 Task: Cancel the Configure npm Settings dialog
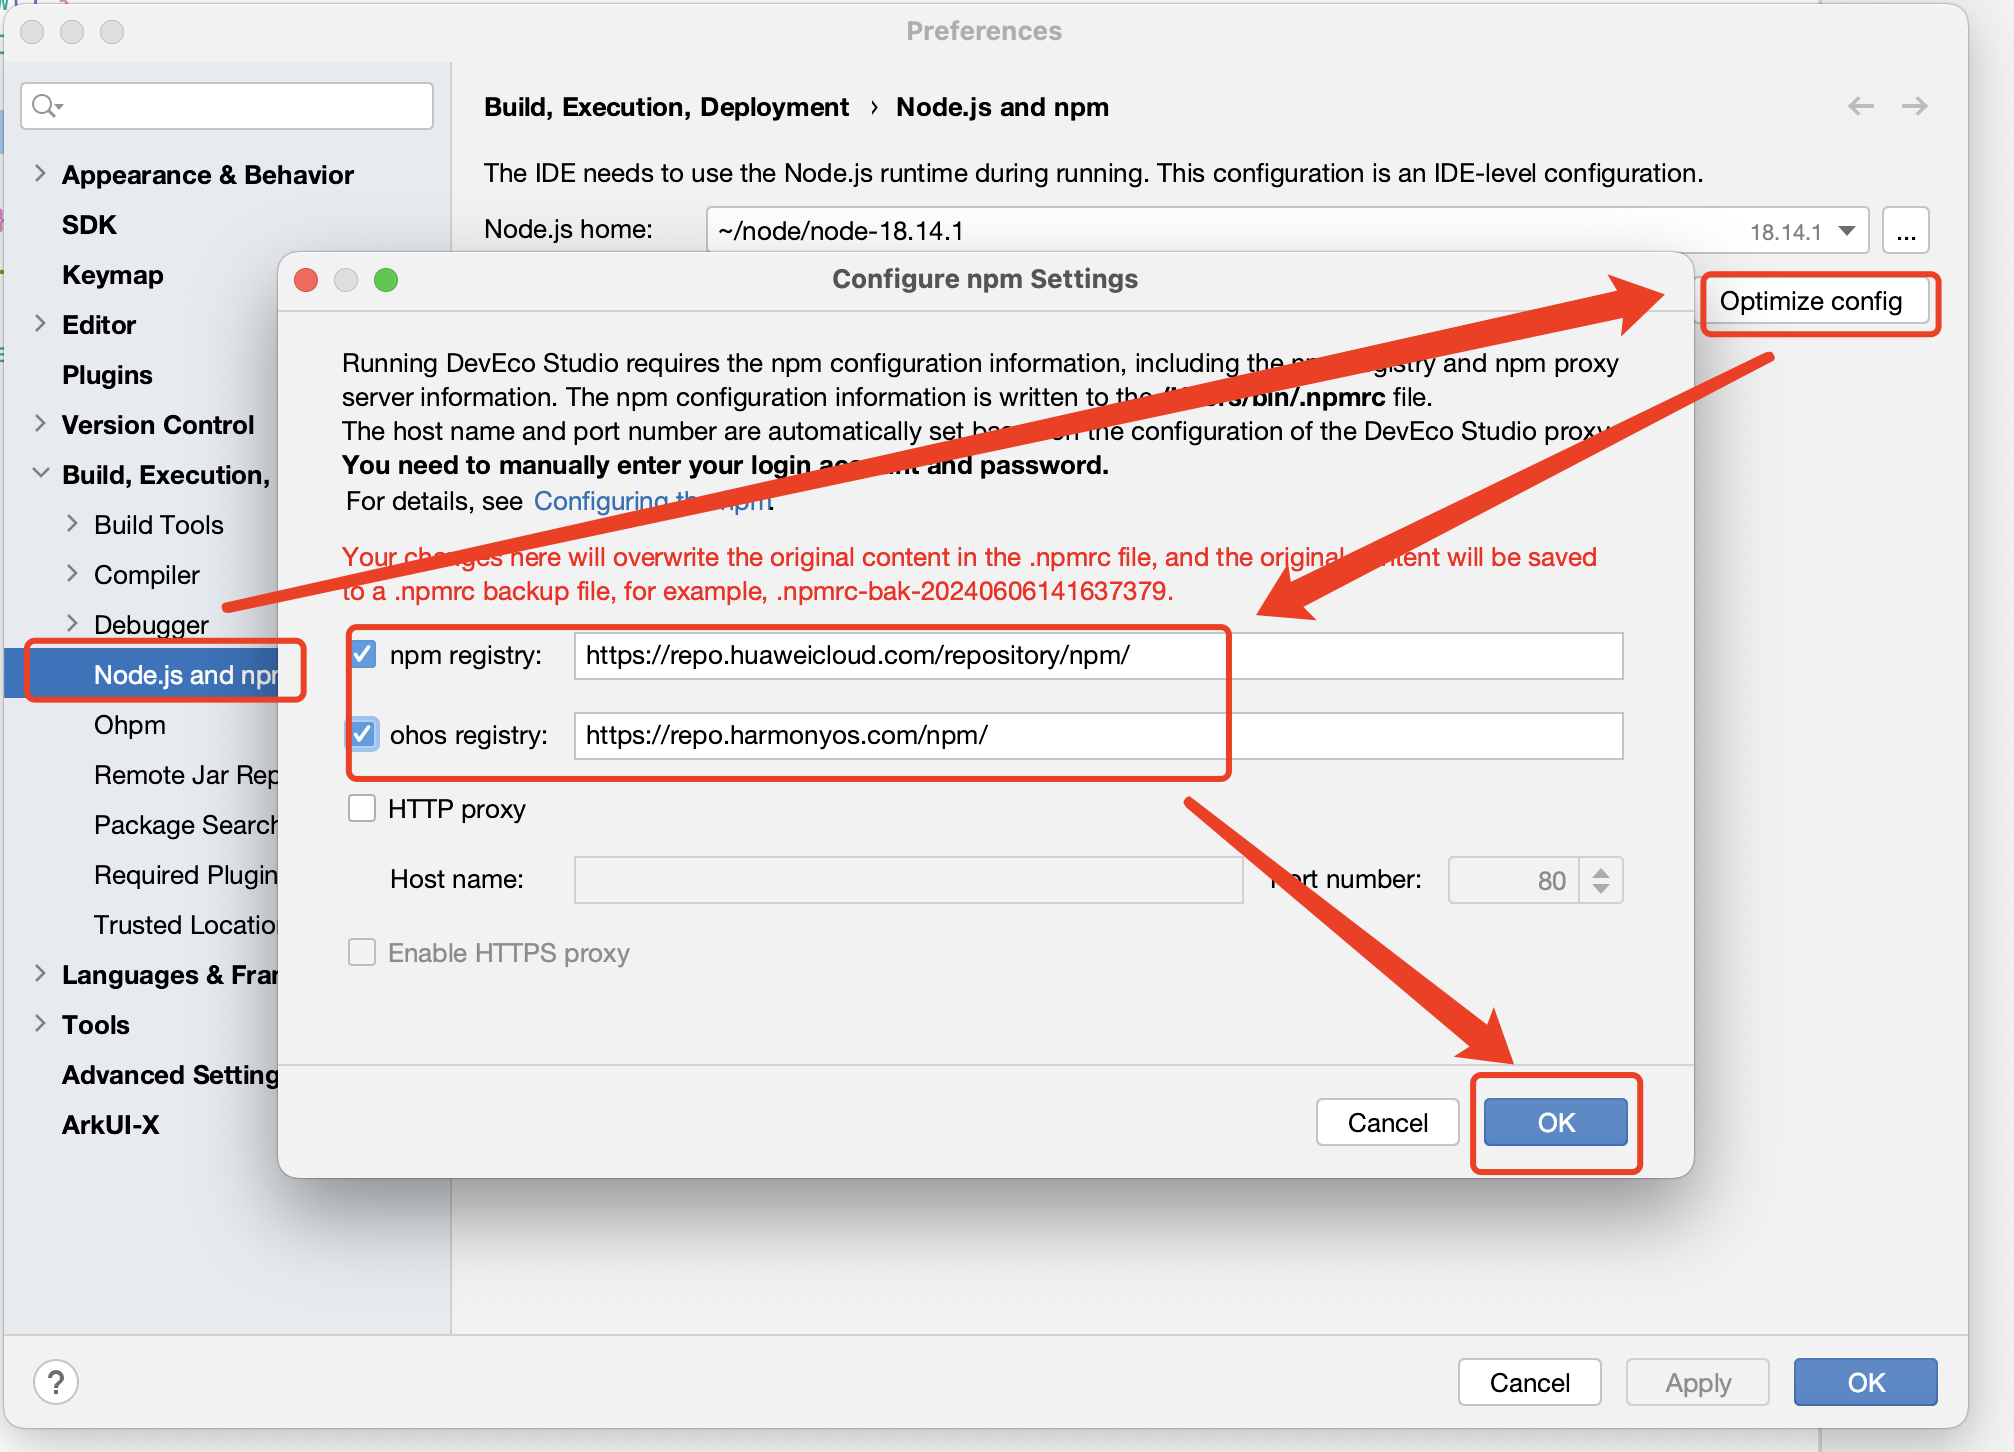click(1387, 1122)
